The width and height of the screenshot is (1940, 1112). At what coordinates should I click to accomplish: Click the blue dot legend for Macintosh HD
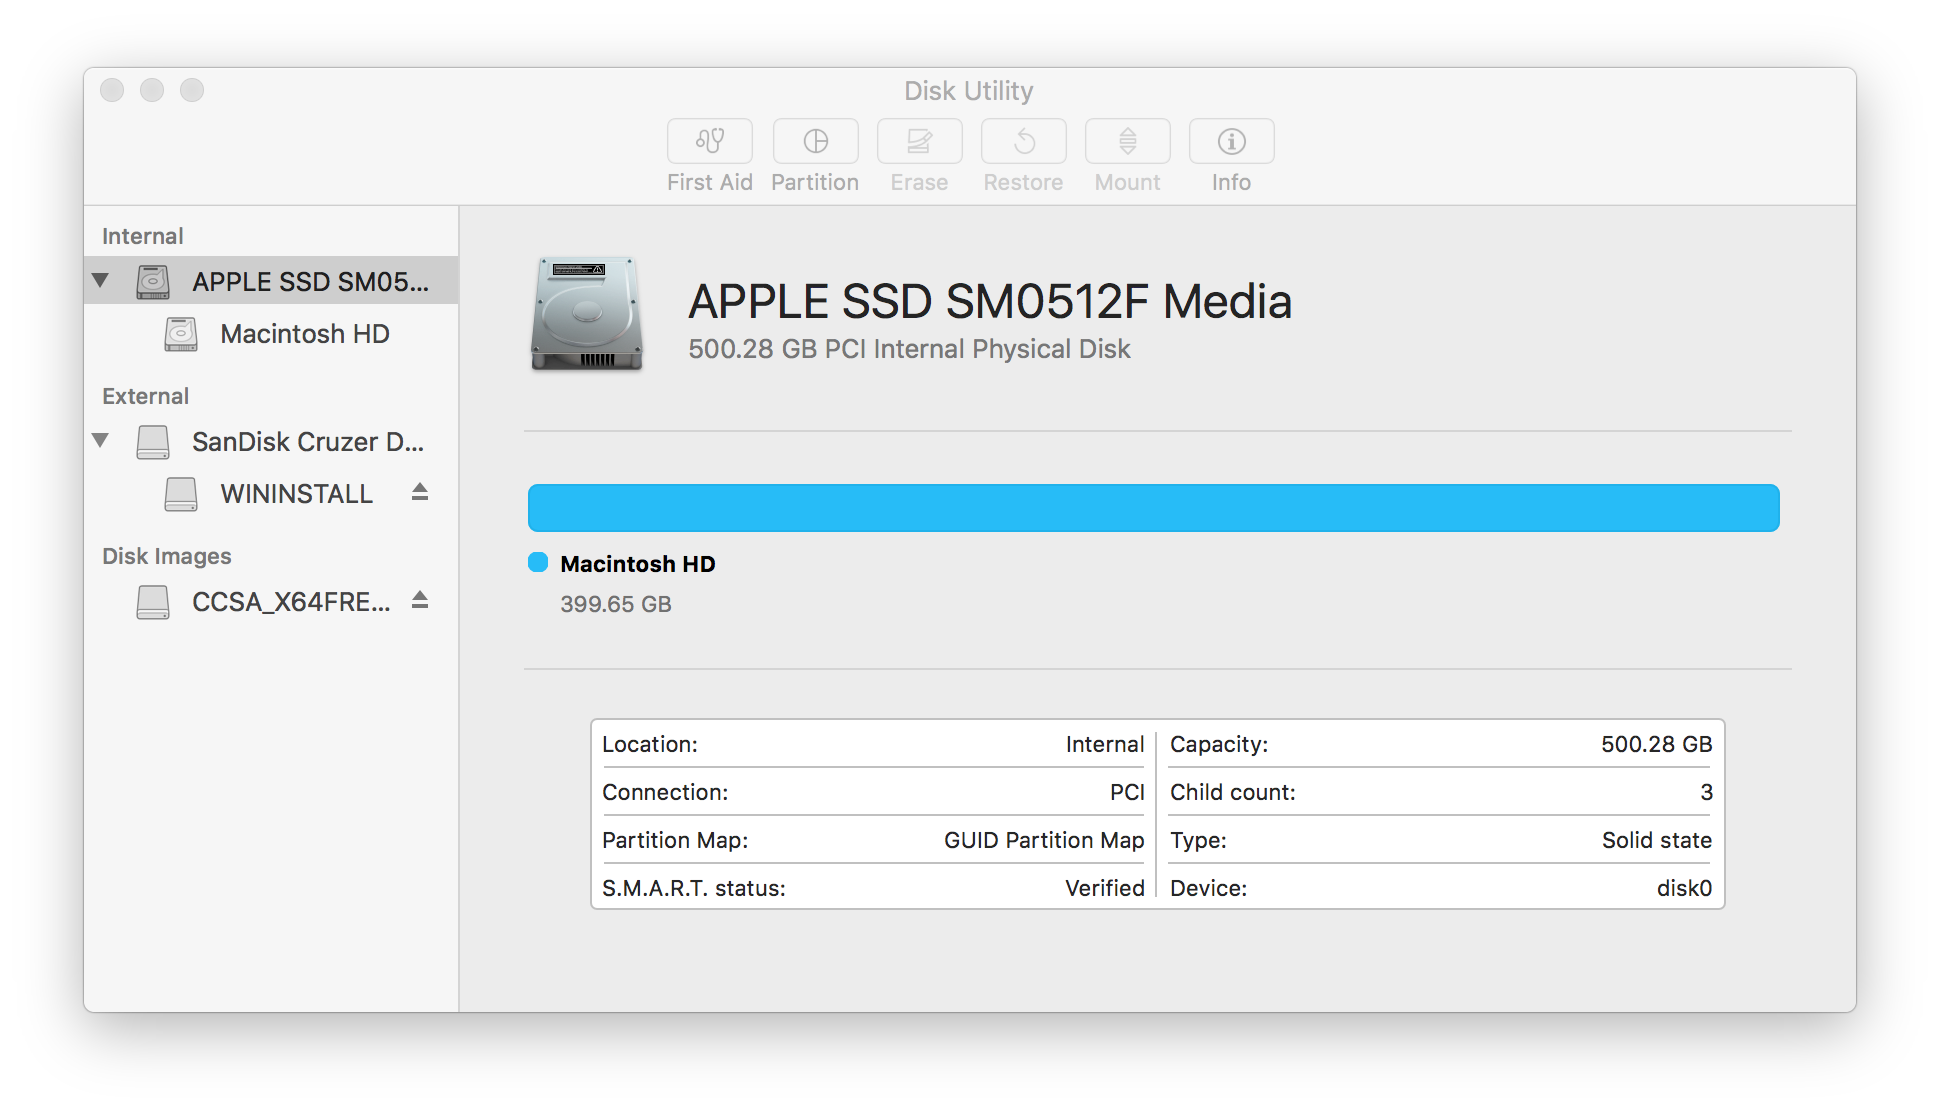539,563
